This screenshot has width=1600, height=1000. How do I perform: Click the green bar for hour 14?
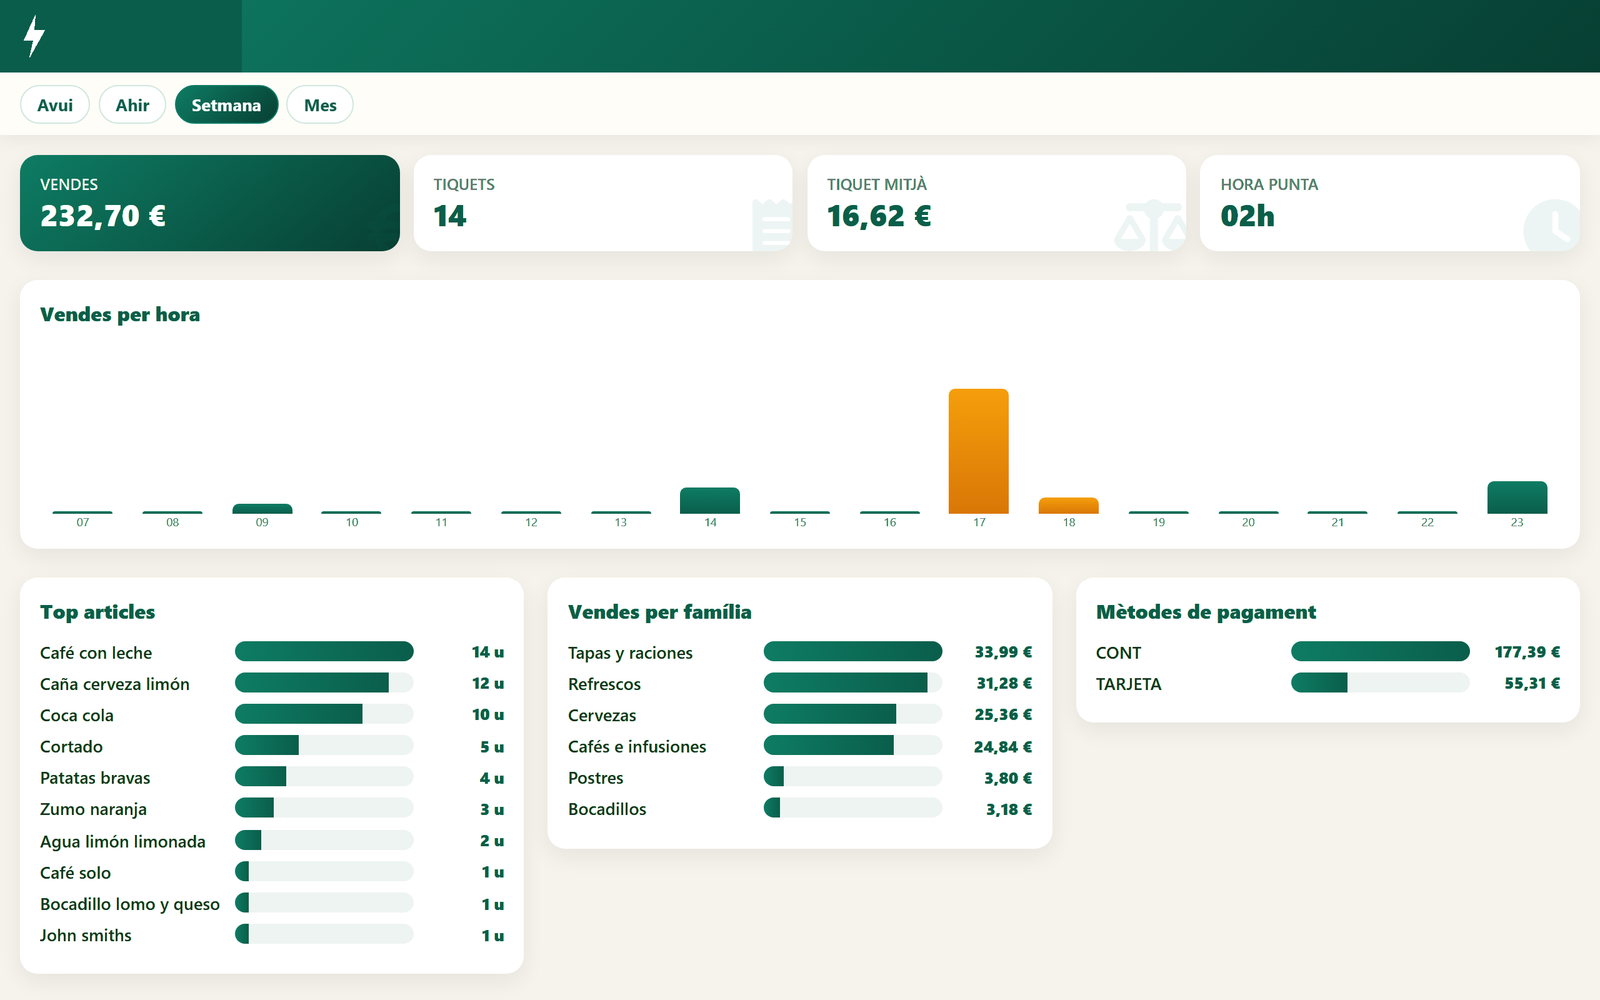pos(710,501)
